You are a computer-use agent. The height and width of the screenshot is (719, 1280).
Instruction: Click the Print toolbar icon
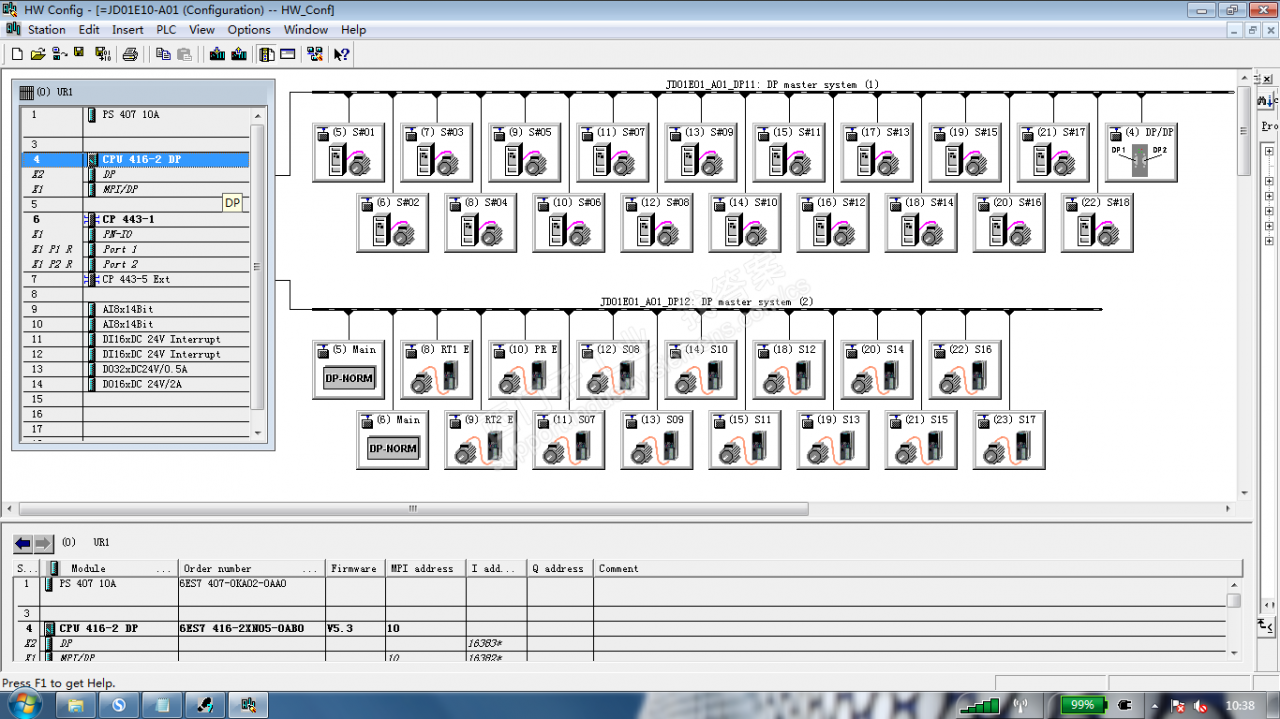tap(130, 54)
